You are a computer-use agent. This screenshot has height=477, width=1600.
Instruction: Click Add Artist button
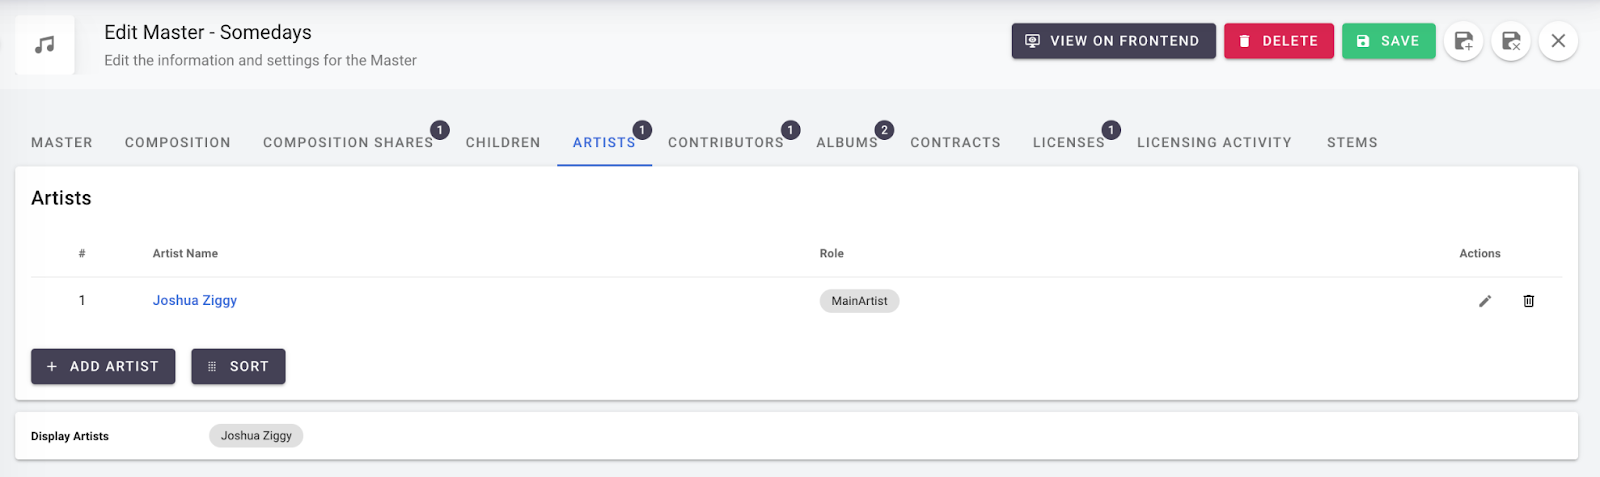coord(103,366)
